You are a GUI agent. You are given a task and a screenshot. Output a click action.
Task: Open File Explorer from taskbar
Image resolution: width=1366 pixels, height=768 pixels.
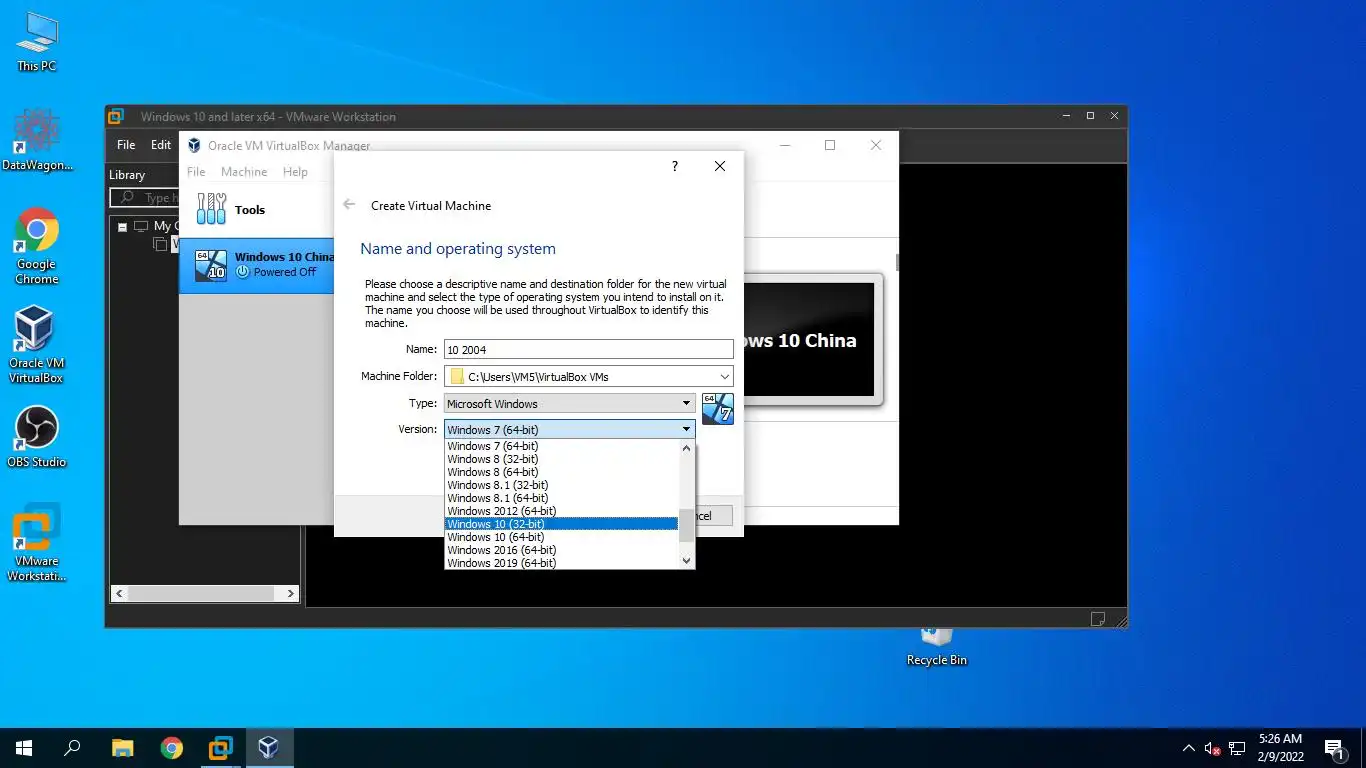[x=122, y=748]
